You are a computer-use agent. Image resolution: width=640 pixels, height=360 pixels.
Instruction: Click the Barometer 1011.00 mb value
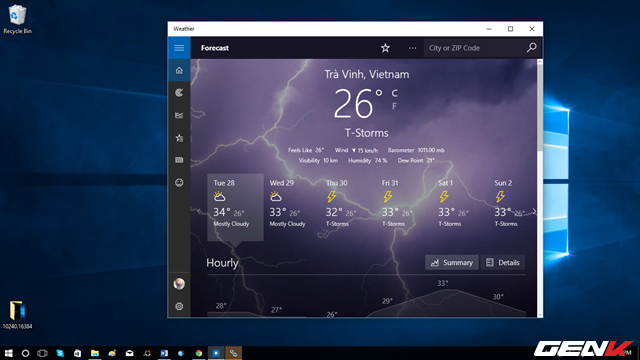pyautogui.click(x=416, y=150)
